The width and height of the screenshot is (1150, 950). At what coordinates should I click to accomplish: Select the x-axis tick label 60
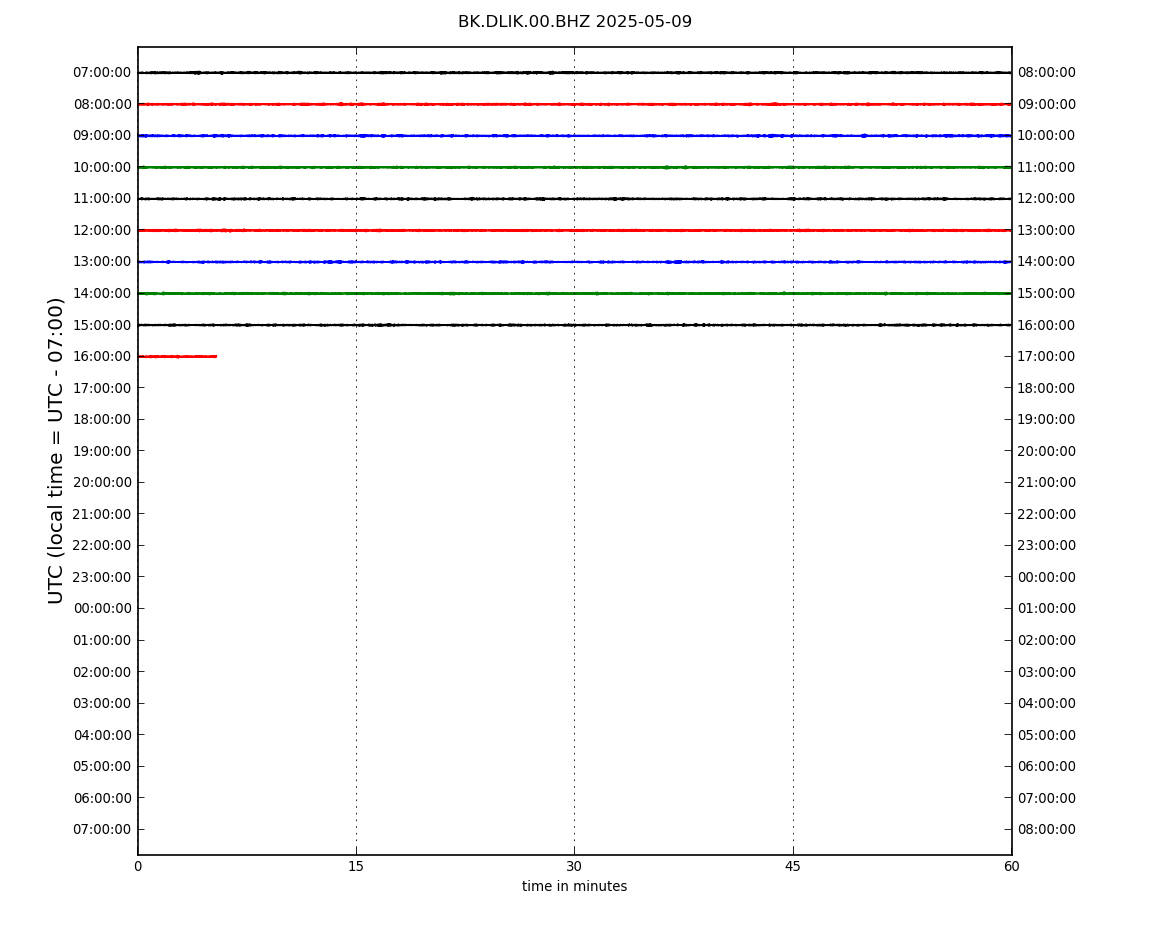[x=1011, y=866]
